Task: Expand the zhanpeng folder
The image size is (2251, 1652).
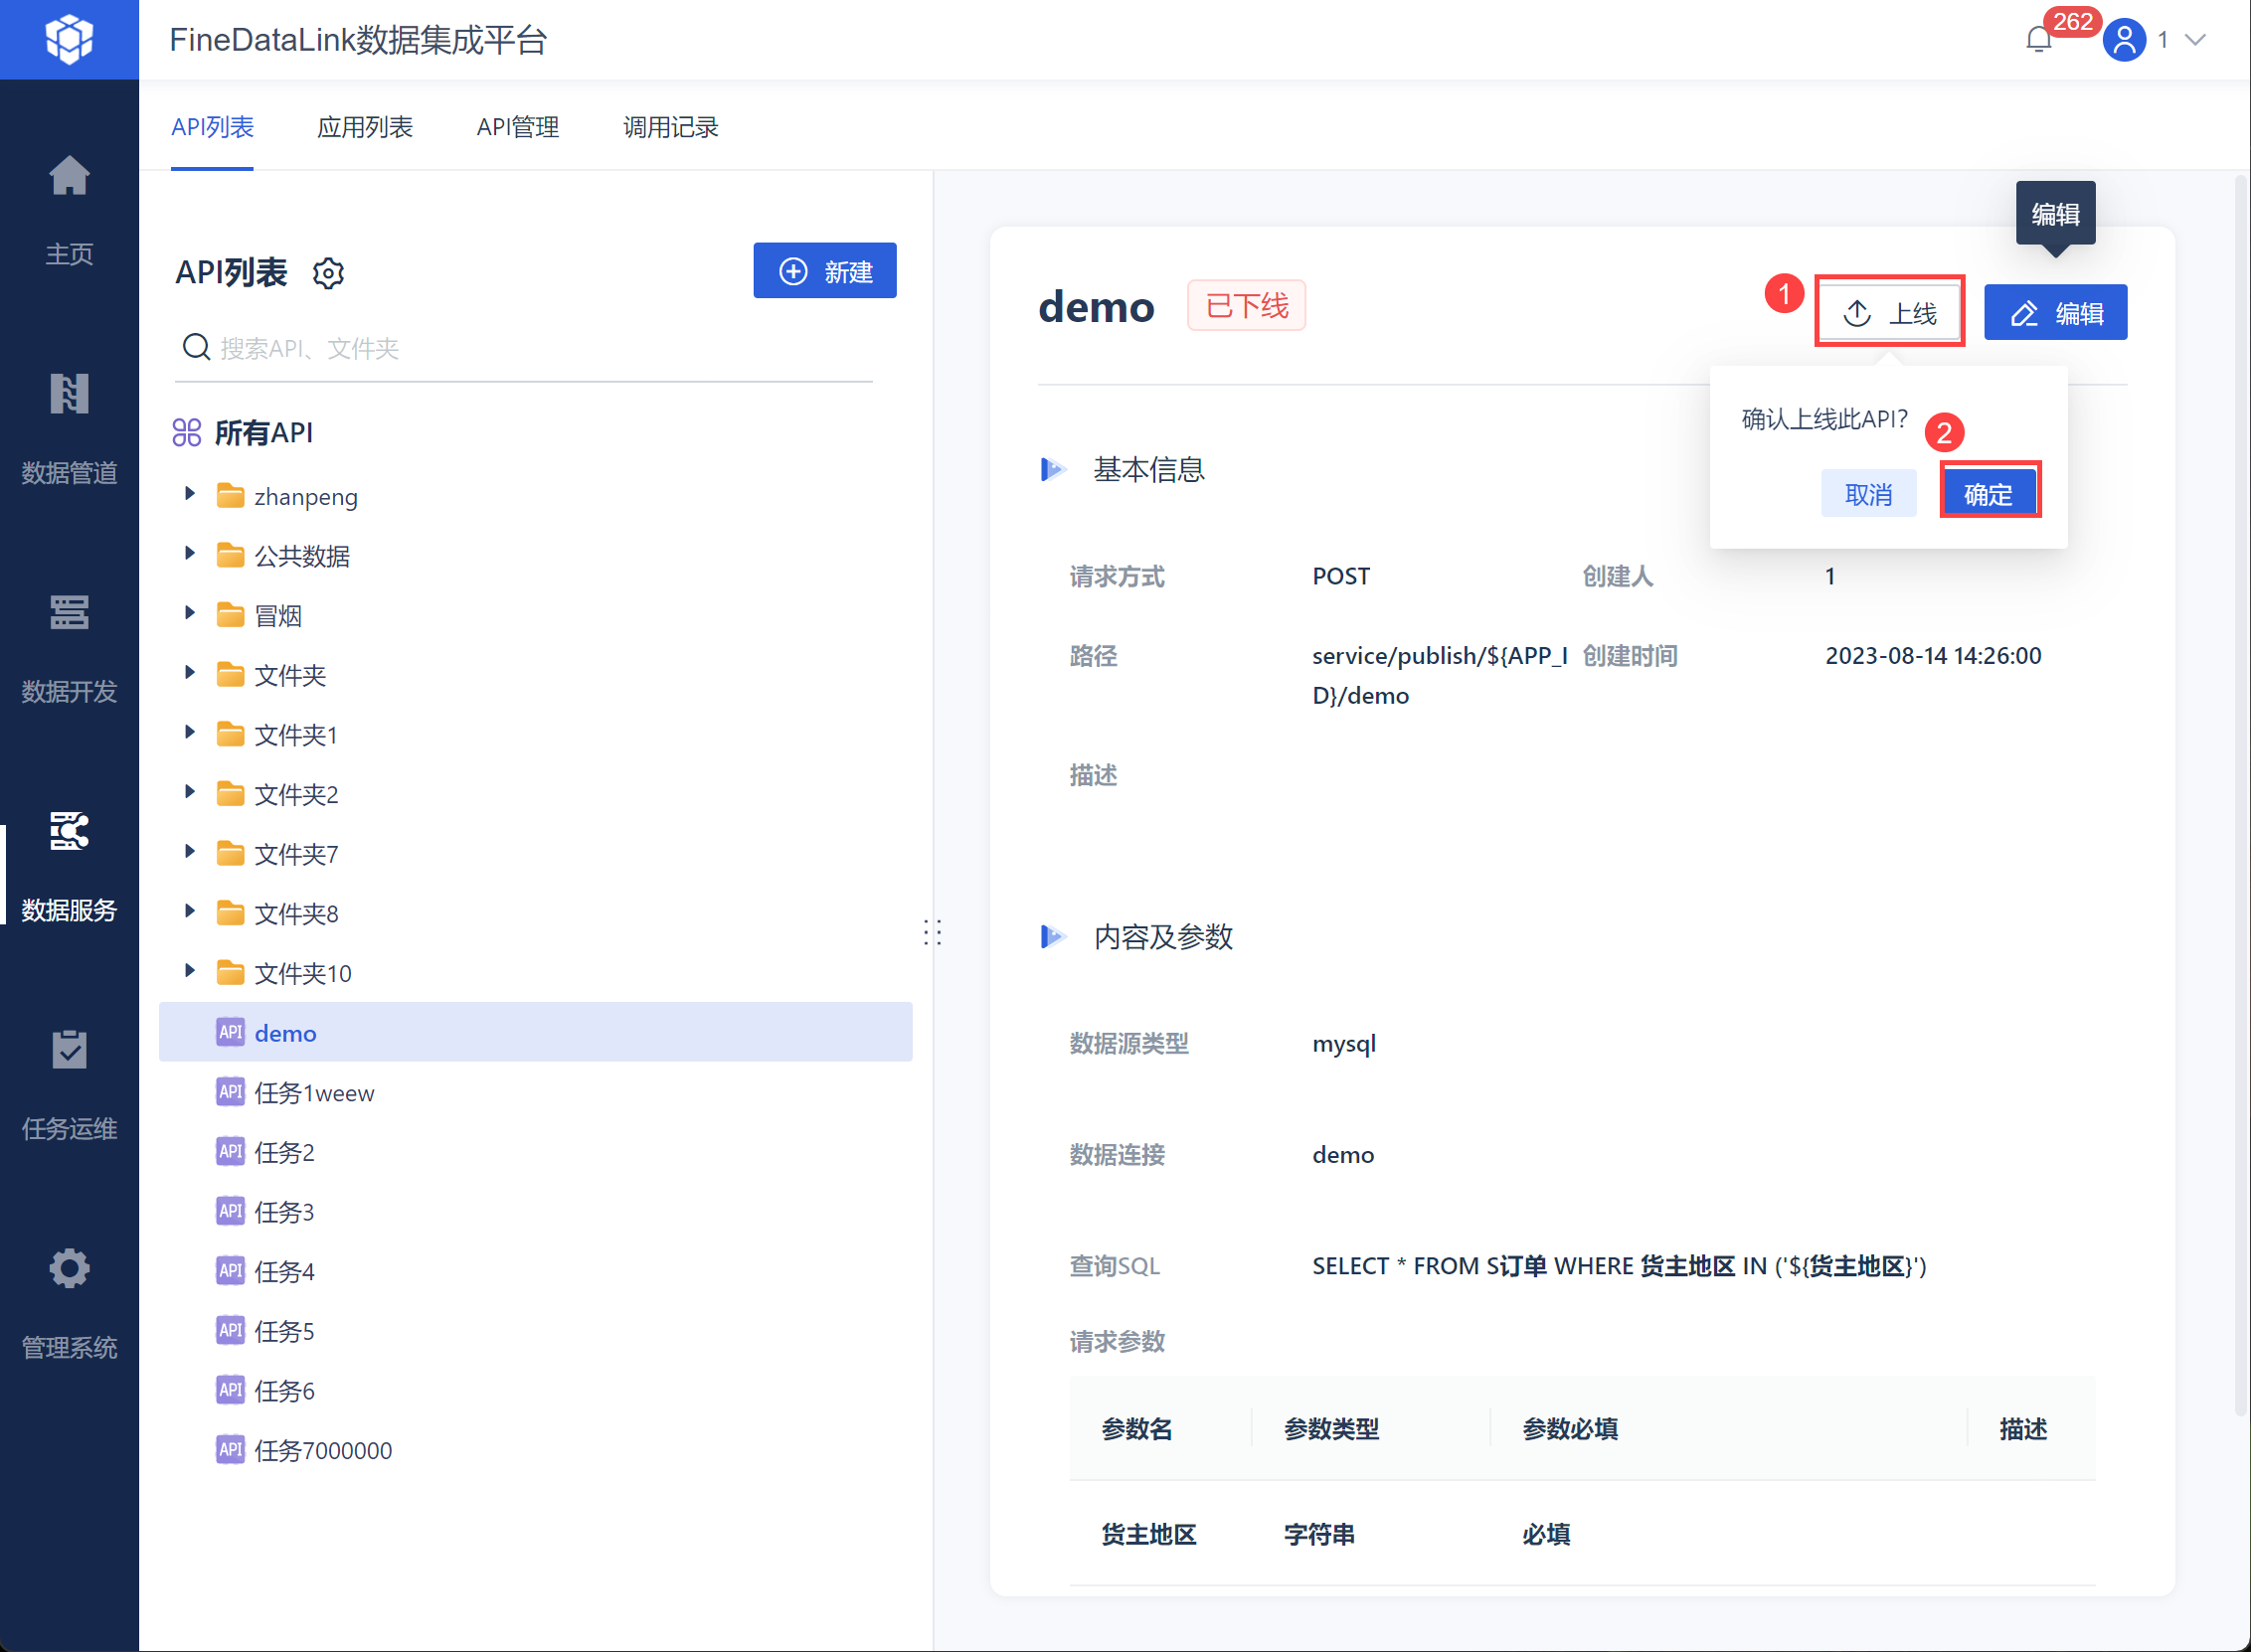Action: [190, 494]
